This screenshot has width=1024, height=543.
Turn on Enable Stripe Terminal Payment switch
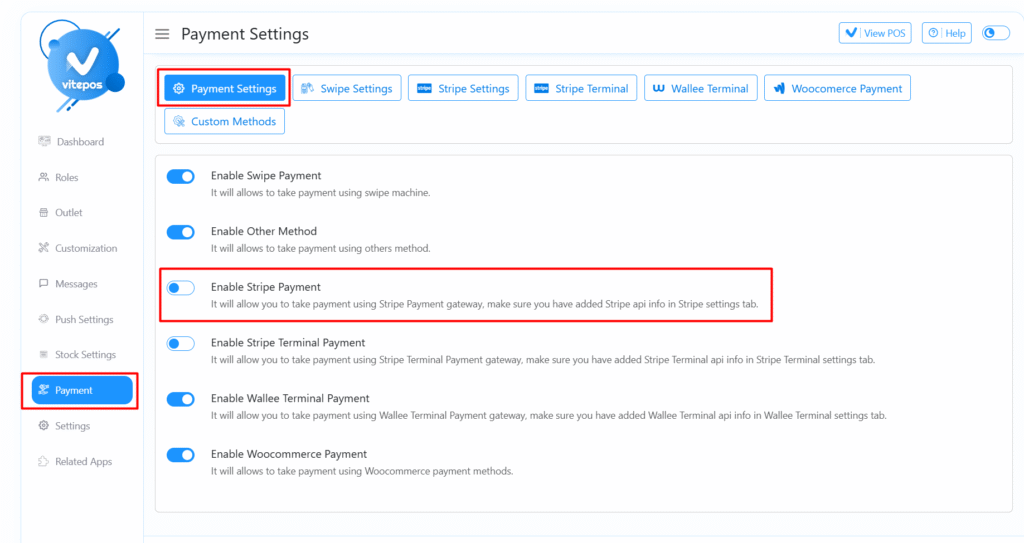click(x=181, y=344)
